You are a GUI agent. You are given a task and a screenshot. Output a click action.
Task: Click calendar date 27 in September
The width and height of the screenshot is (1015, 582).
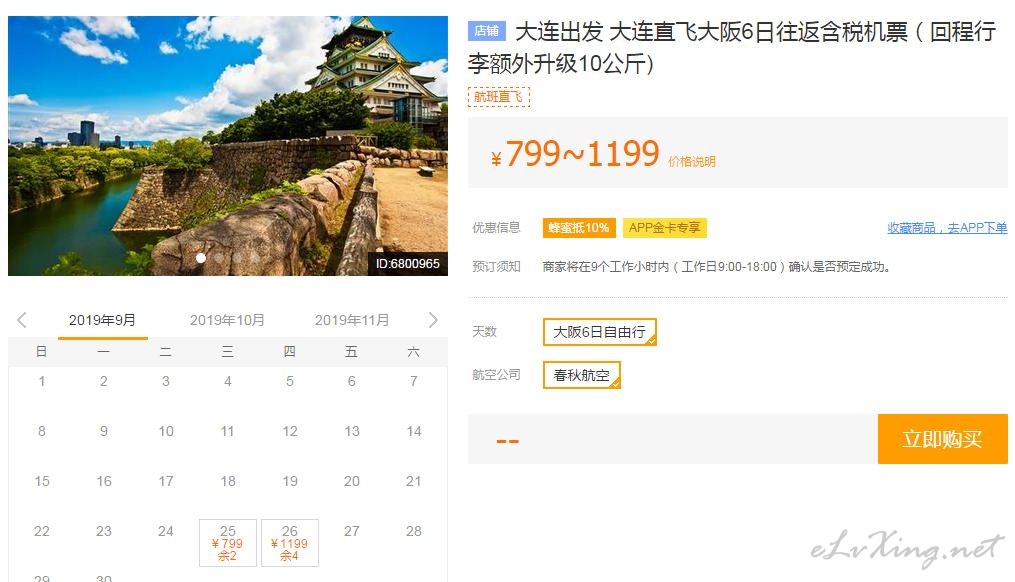351,531
